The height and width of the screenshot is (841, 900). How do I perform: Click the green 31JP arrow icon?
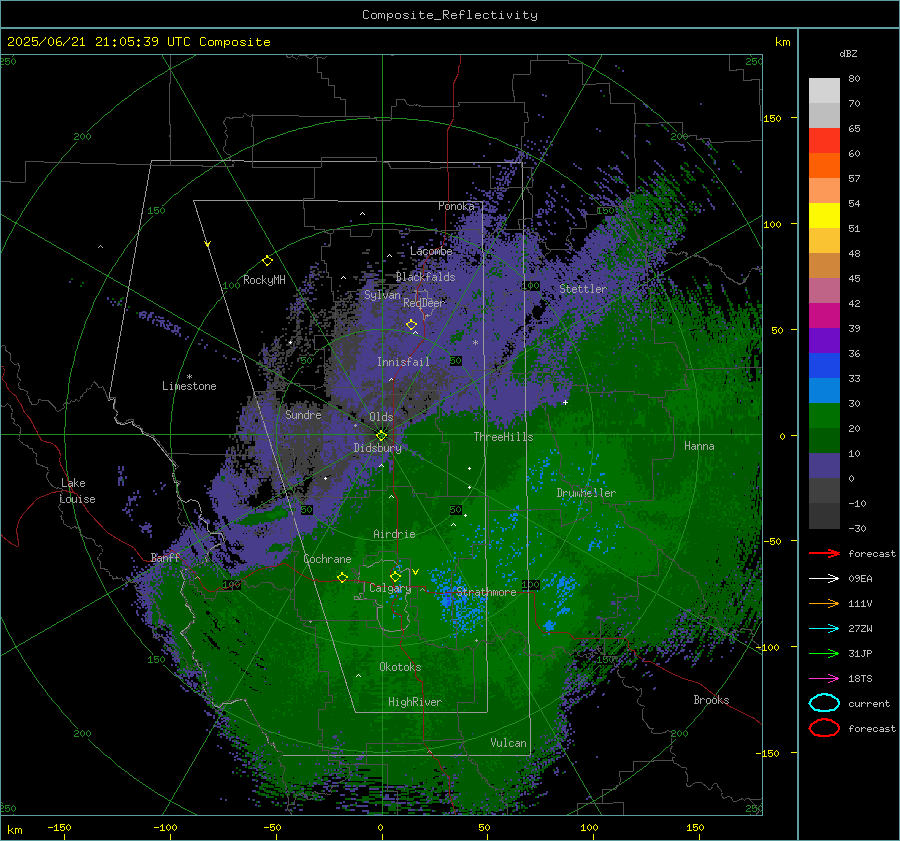tap(824, 653)
